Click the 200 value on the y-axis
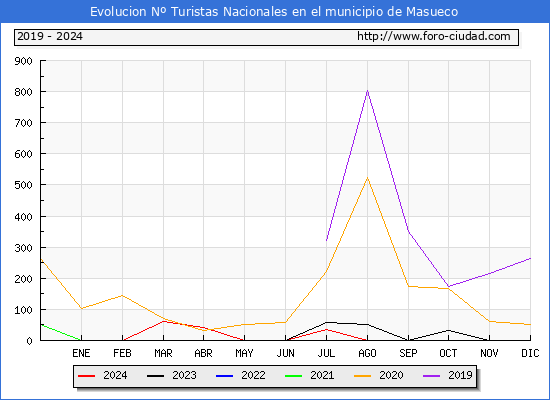 click(x=23, y=279)
